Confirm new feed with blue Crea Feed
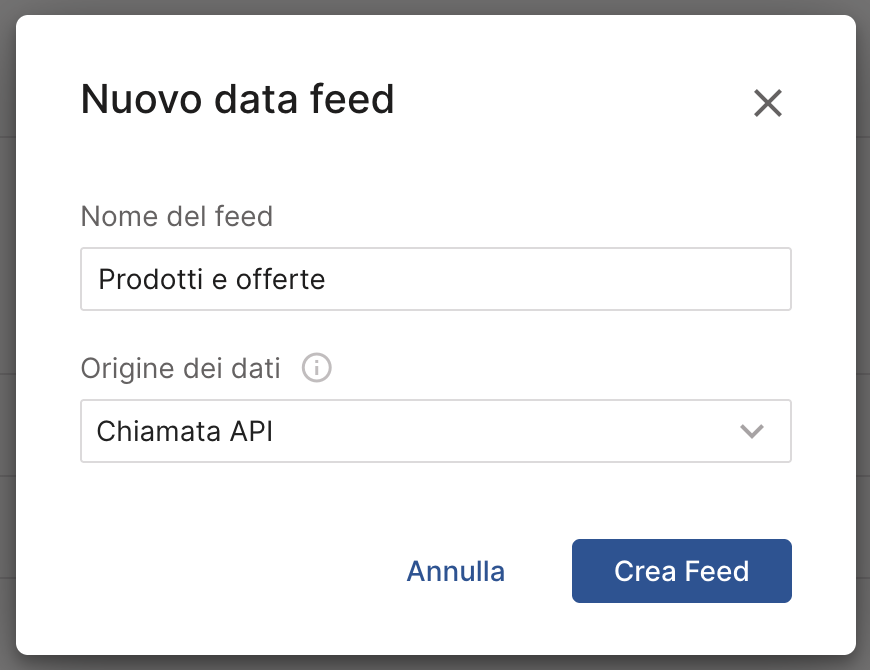Image resolution: width=870 pixels, height=670 pixels. pos(681,571)
